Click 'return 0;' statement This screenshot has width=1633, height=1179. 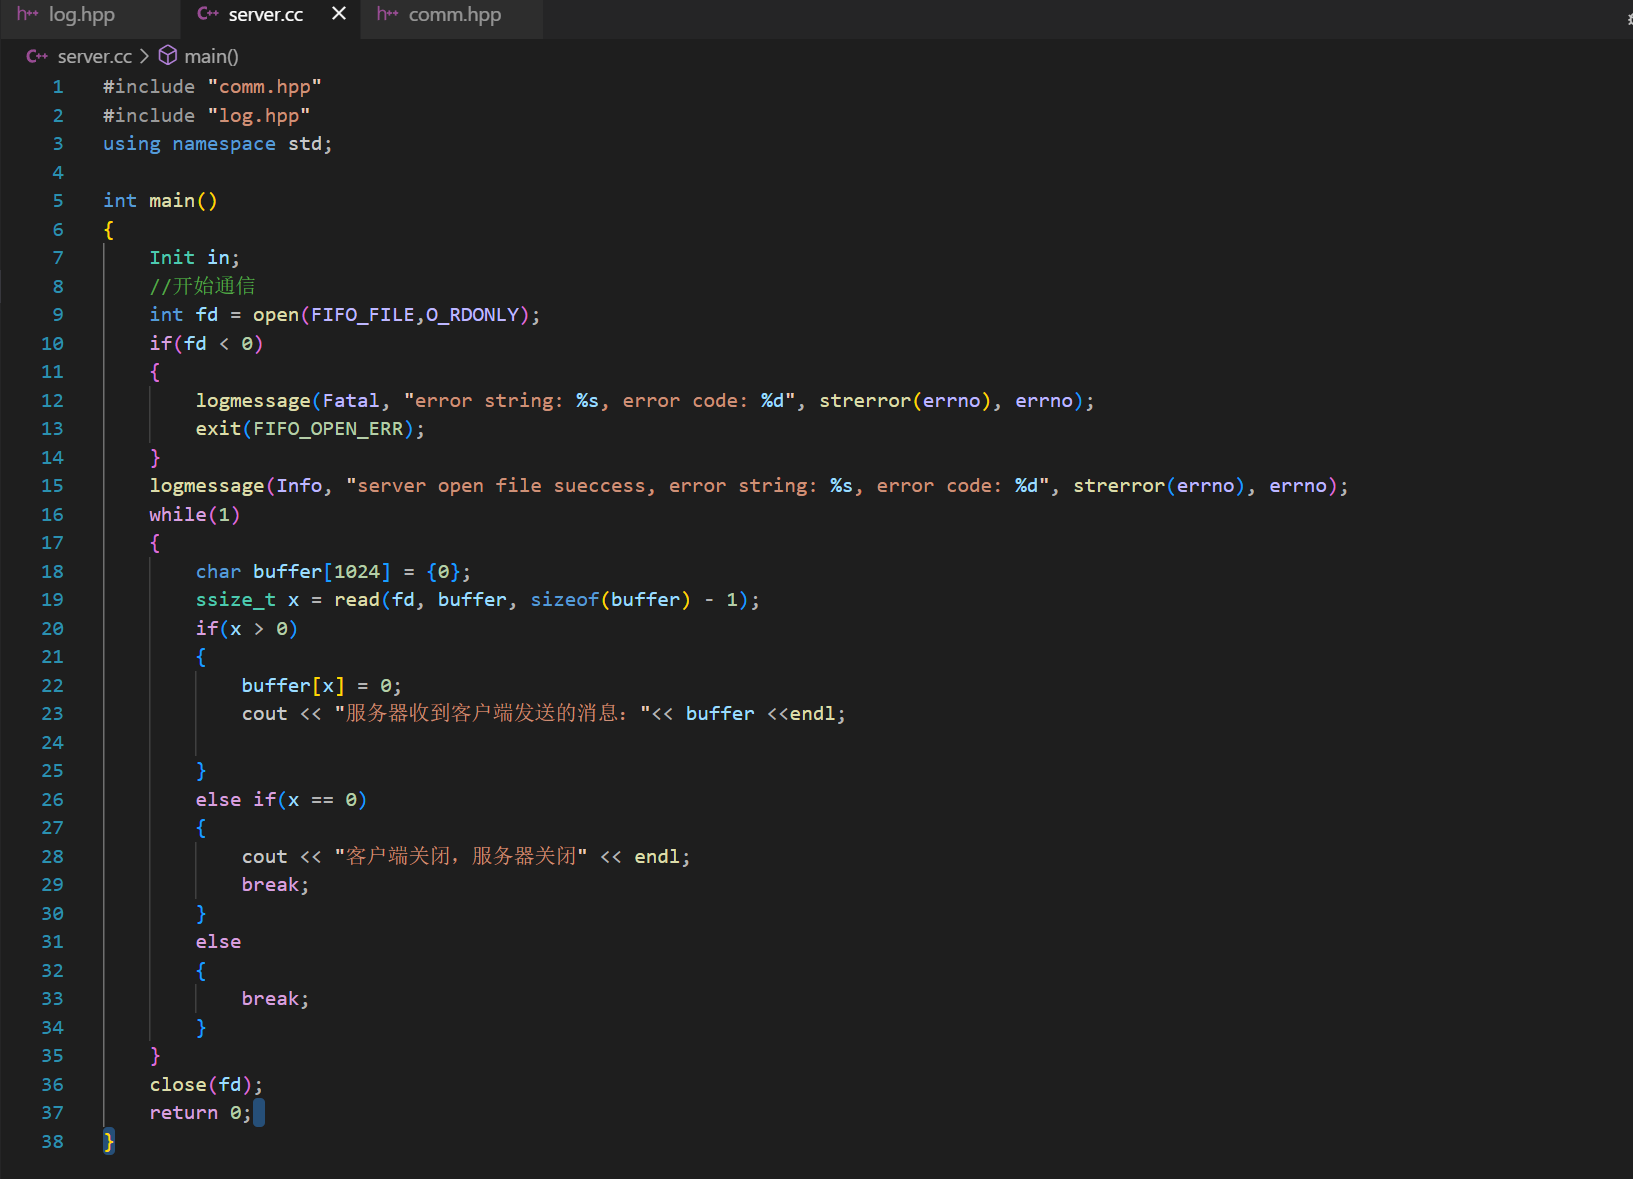pyautogui.click(x=201, y=1113)
